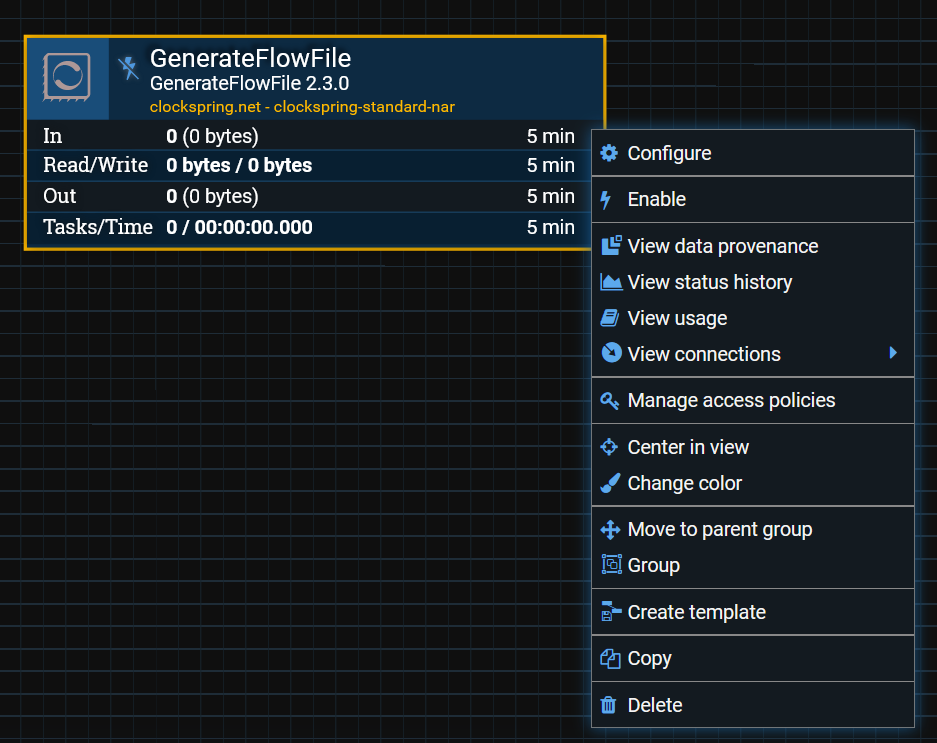The width and height of the screenshot is (937, 743).
Task: Click the GenerateFlowFile processor name
Action: (250, 59)
